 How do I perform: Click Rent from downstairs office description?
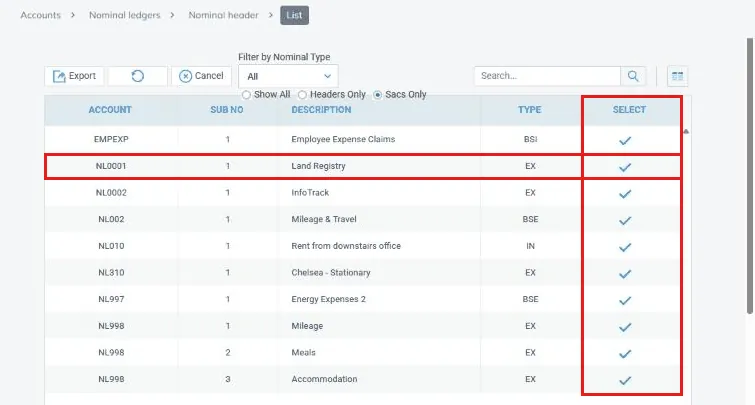[x=346, y=246]
